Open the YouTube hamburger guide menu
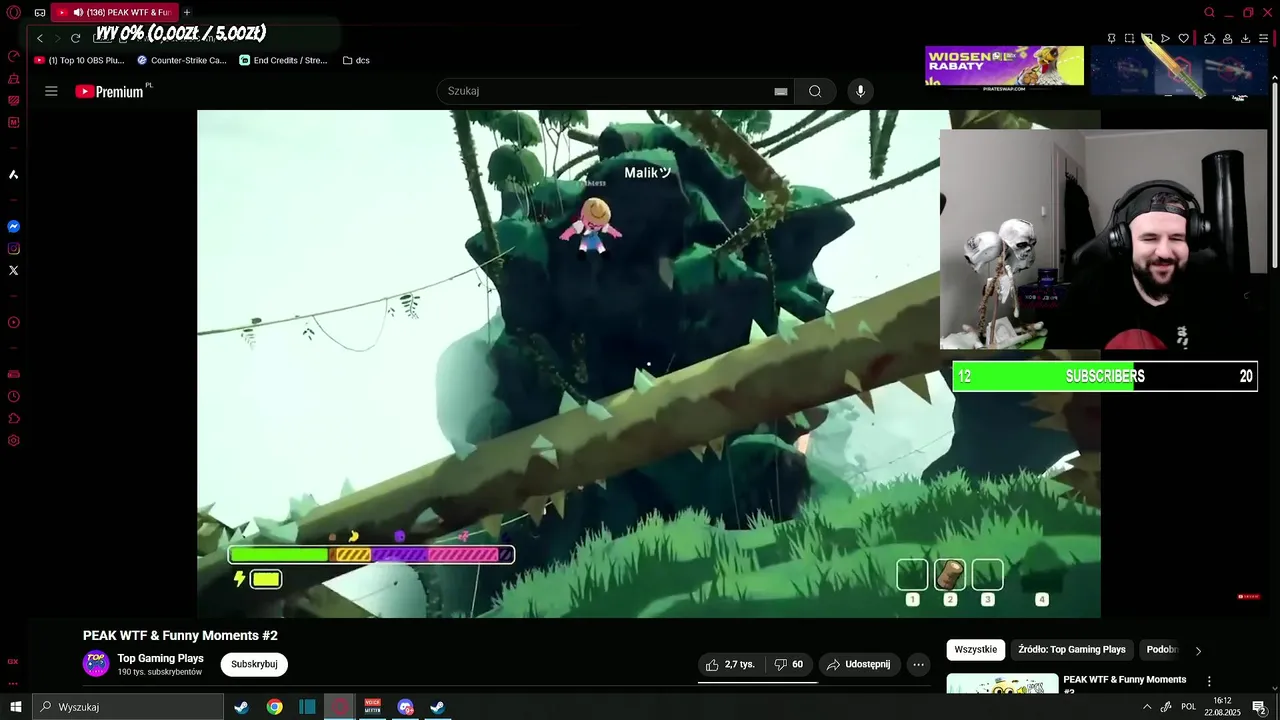The height and width of the screenshot is (720, 1280). coord(51,91)
